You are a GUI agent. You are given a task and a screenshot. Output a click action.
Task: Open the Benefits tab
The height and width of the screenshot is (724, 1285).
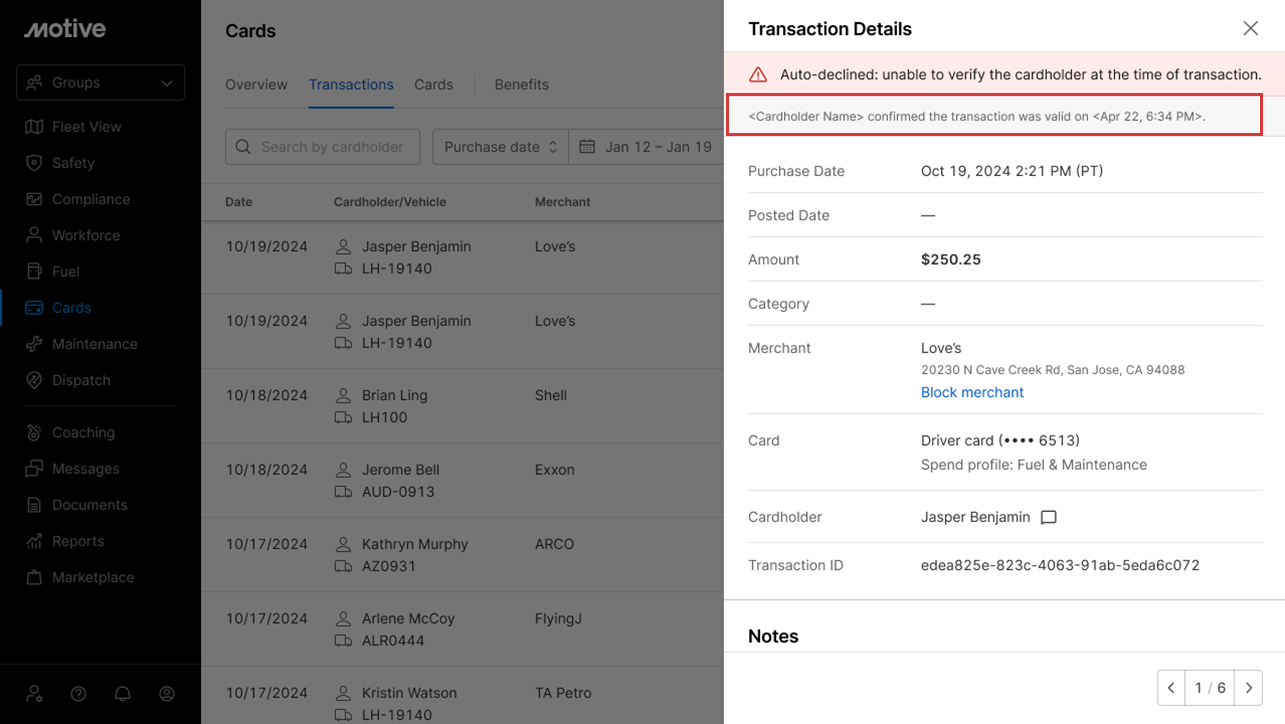click(522, 85)
